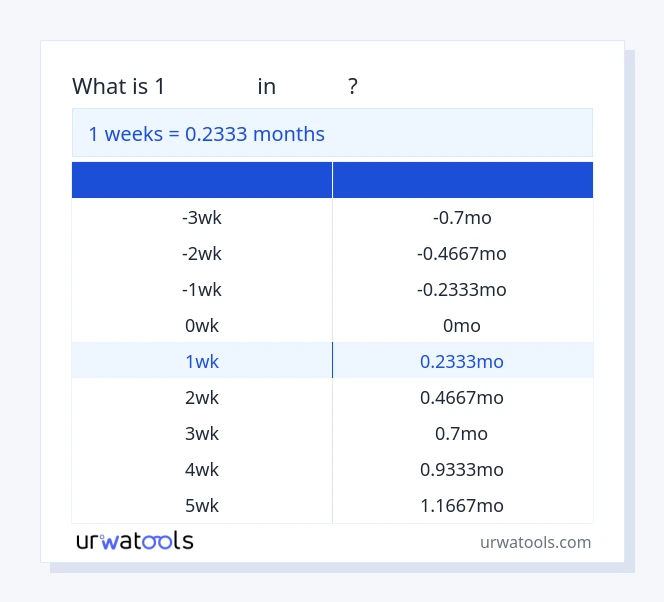Image resolution: width=664 pixels, height=602 pixels.
Task: Pick the 0wk table cell
Action: [202, 325]
